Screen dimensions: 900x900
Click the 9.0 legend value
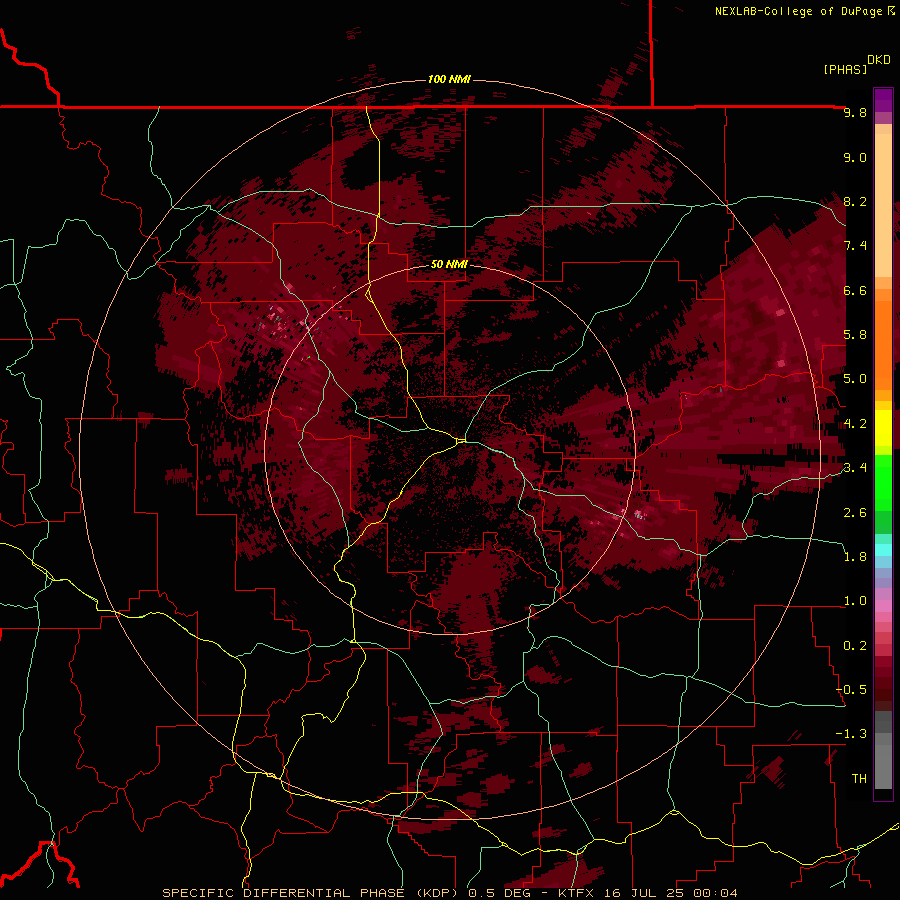[x=855, y=158]
